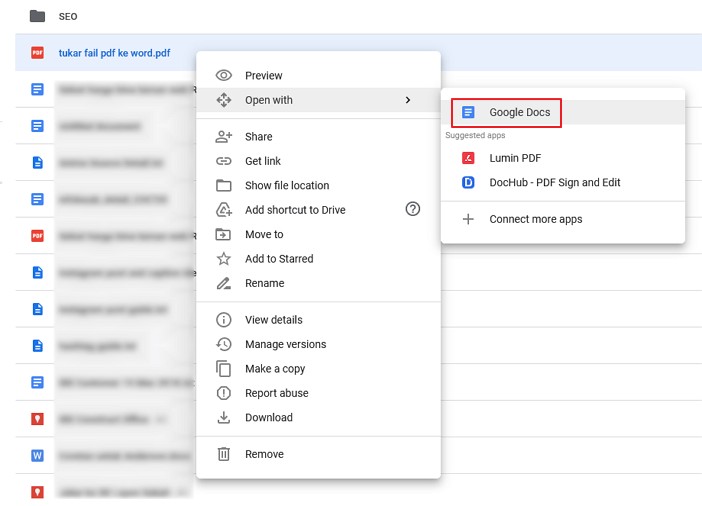Click the folder-arrow icon beside Move to

(x=223, y=234)
